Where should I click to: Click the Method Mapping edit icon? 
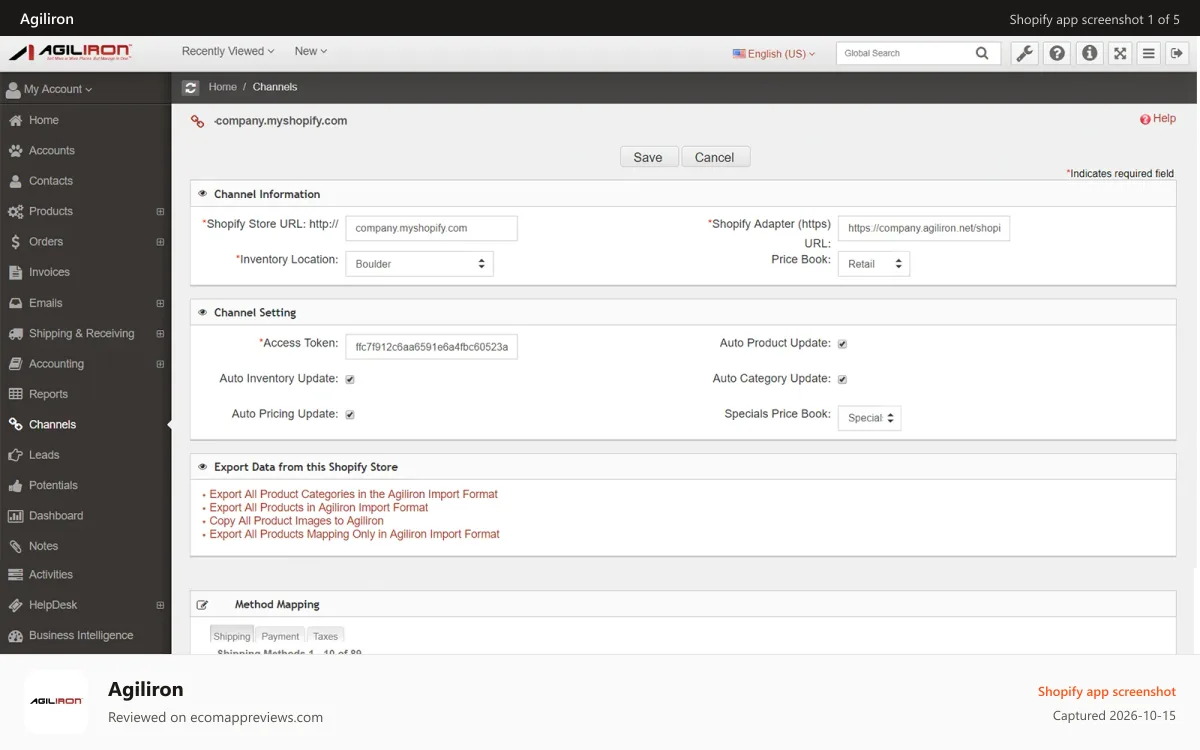[x=202, y=605]
